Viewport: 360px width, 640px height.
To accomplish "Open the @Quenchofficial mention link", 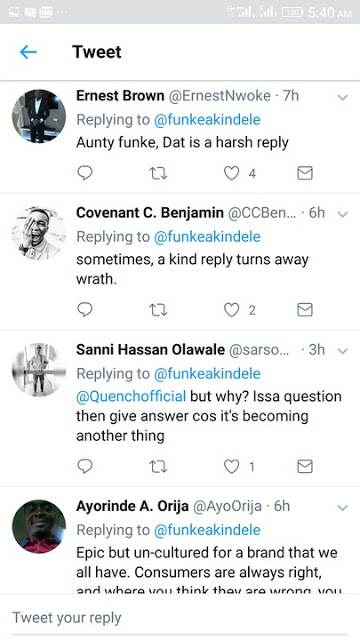I will 131,396.
